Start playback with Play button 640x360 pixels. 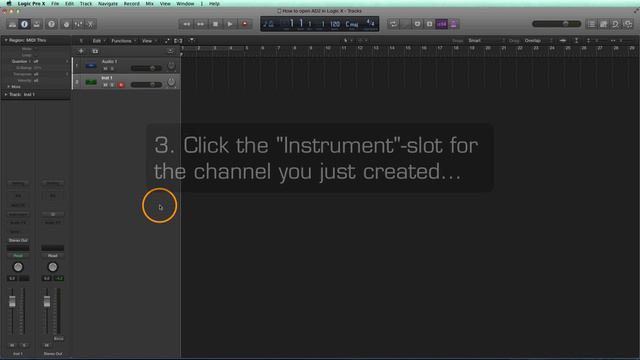click(230, 24)
